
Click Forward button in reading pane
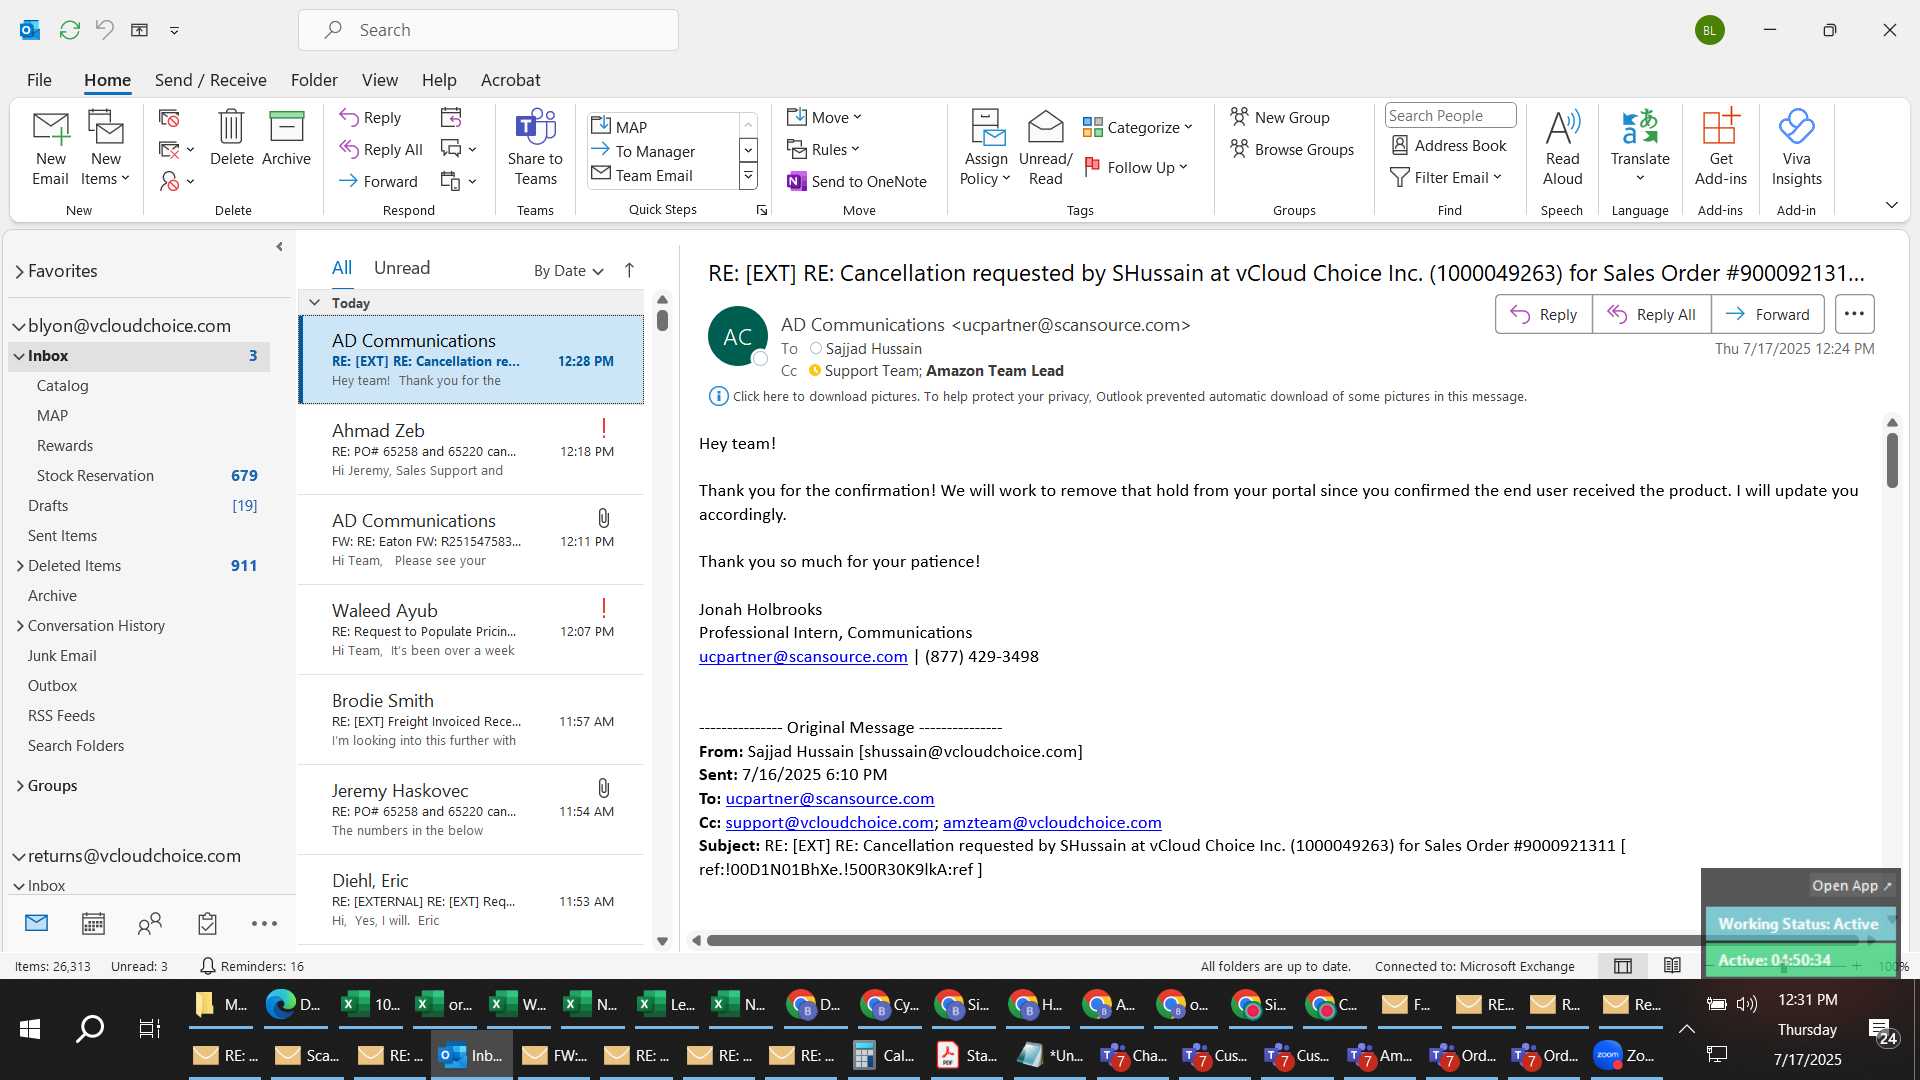1767,314
